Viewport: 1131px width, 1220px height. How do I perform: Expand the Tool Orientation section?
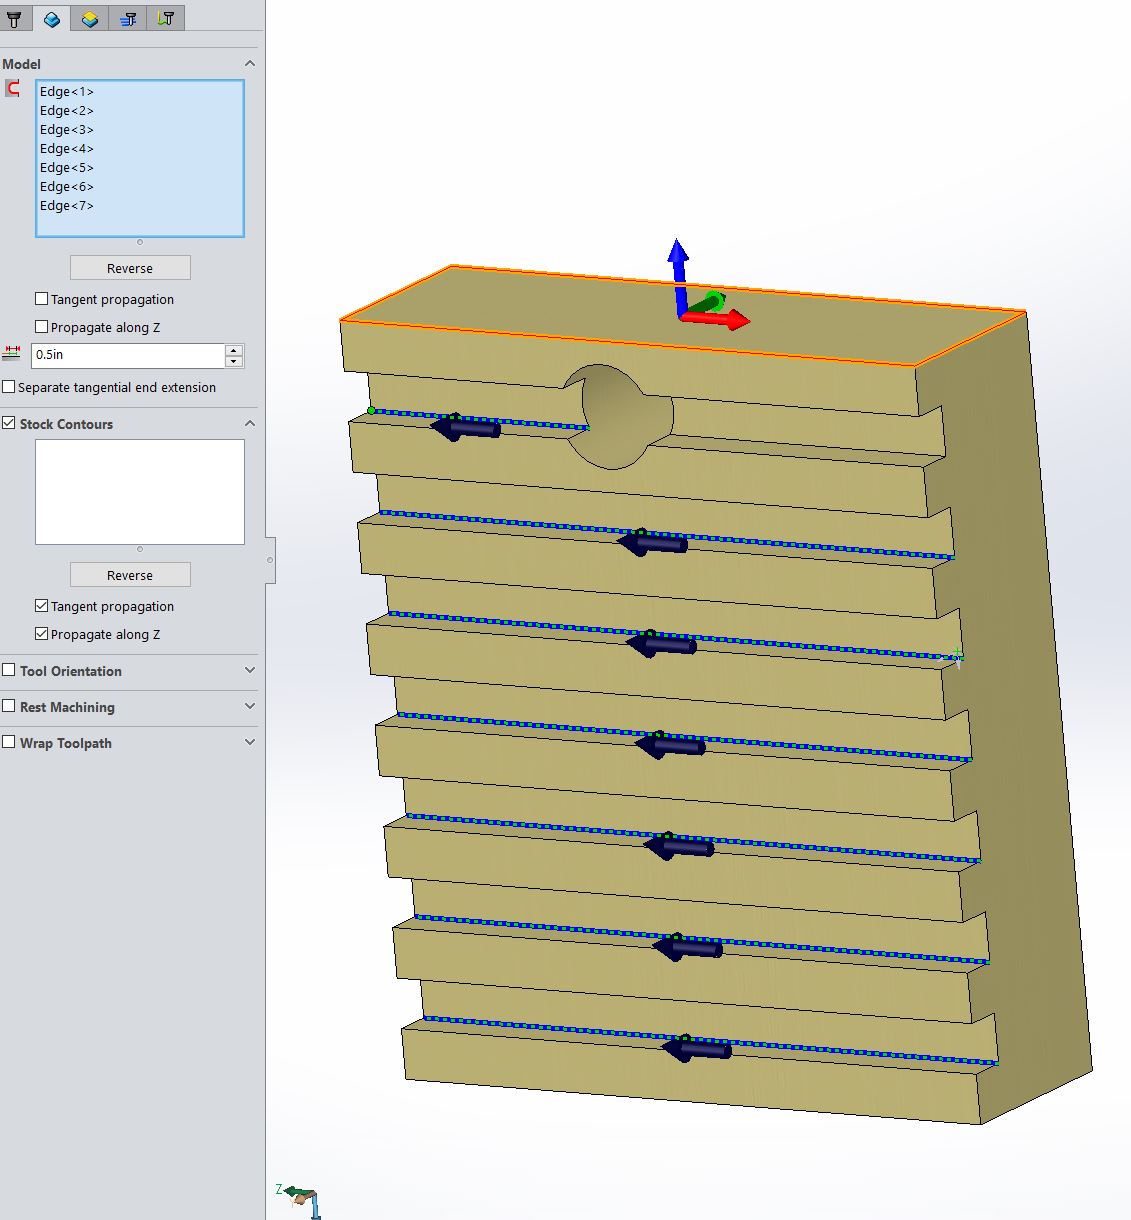(x=249, y=671)
